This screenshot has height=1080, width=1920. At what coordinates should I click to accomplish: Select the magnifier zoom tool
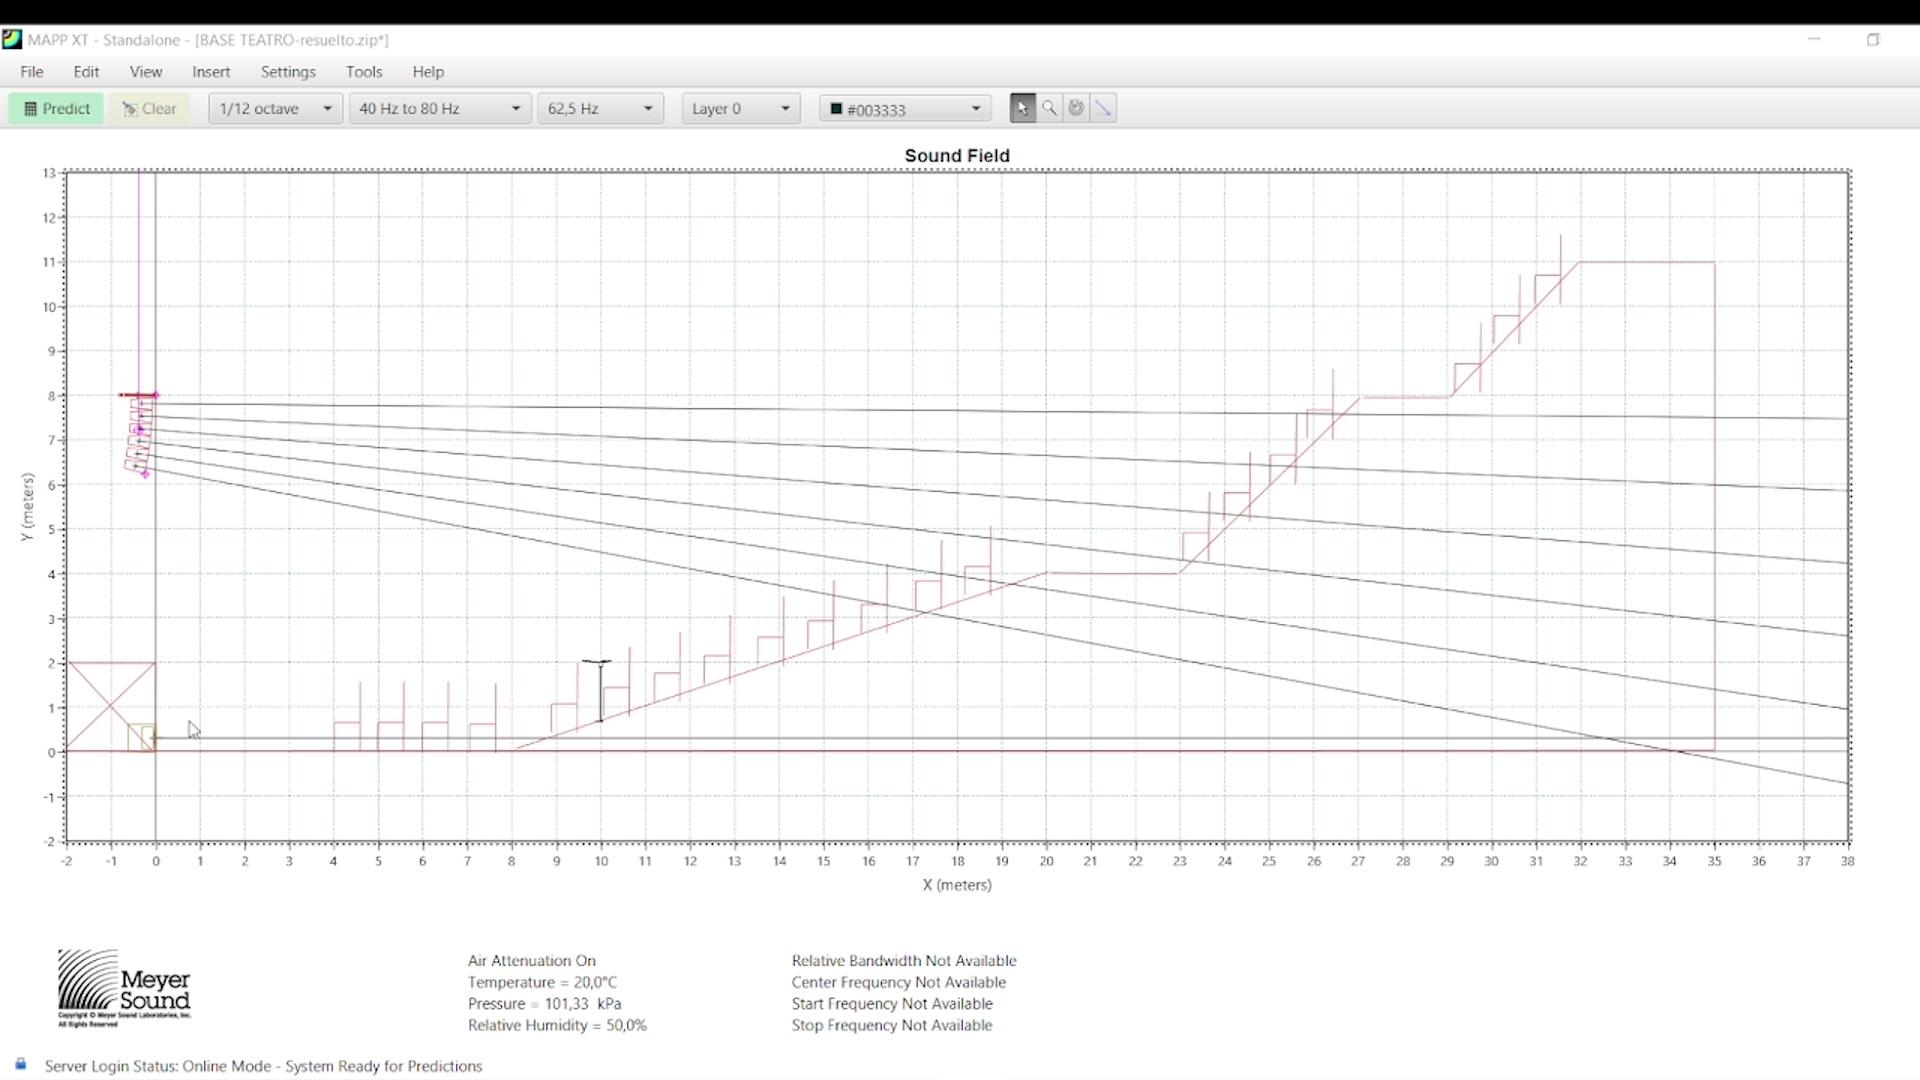coord(1049,108)
